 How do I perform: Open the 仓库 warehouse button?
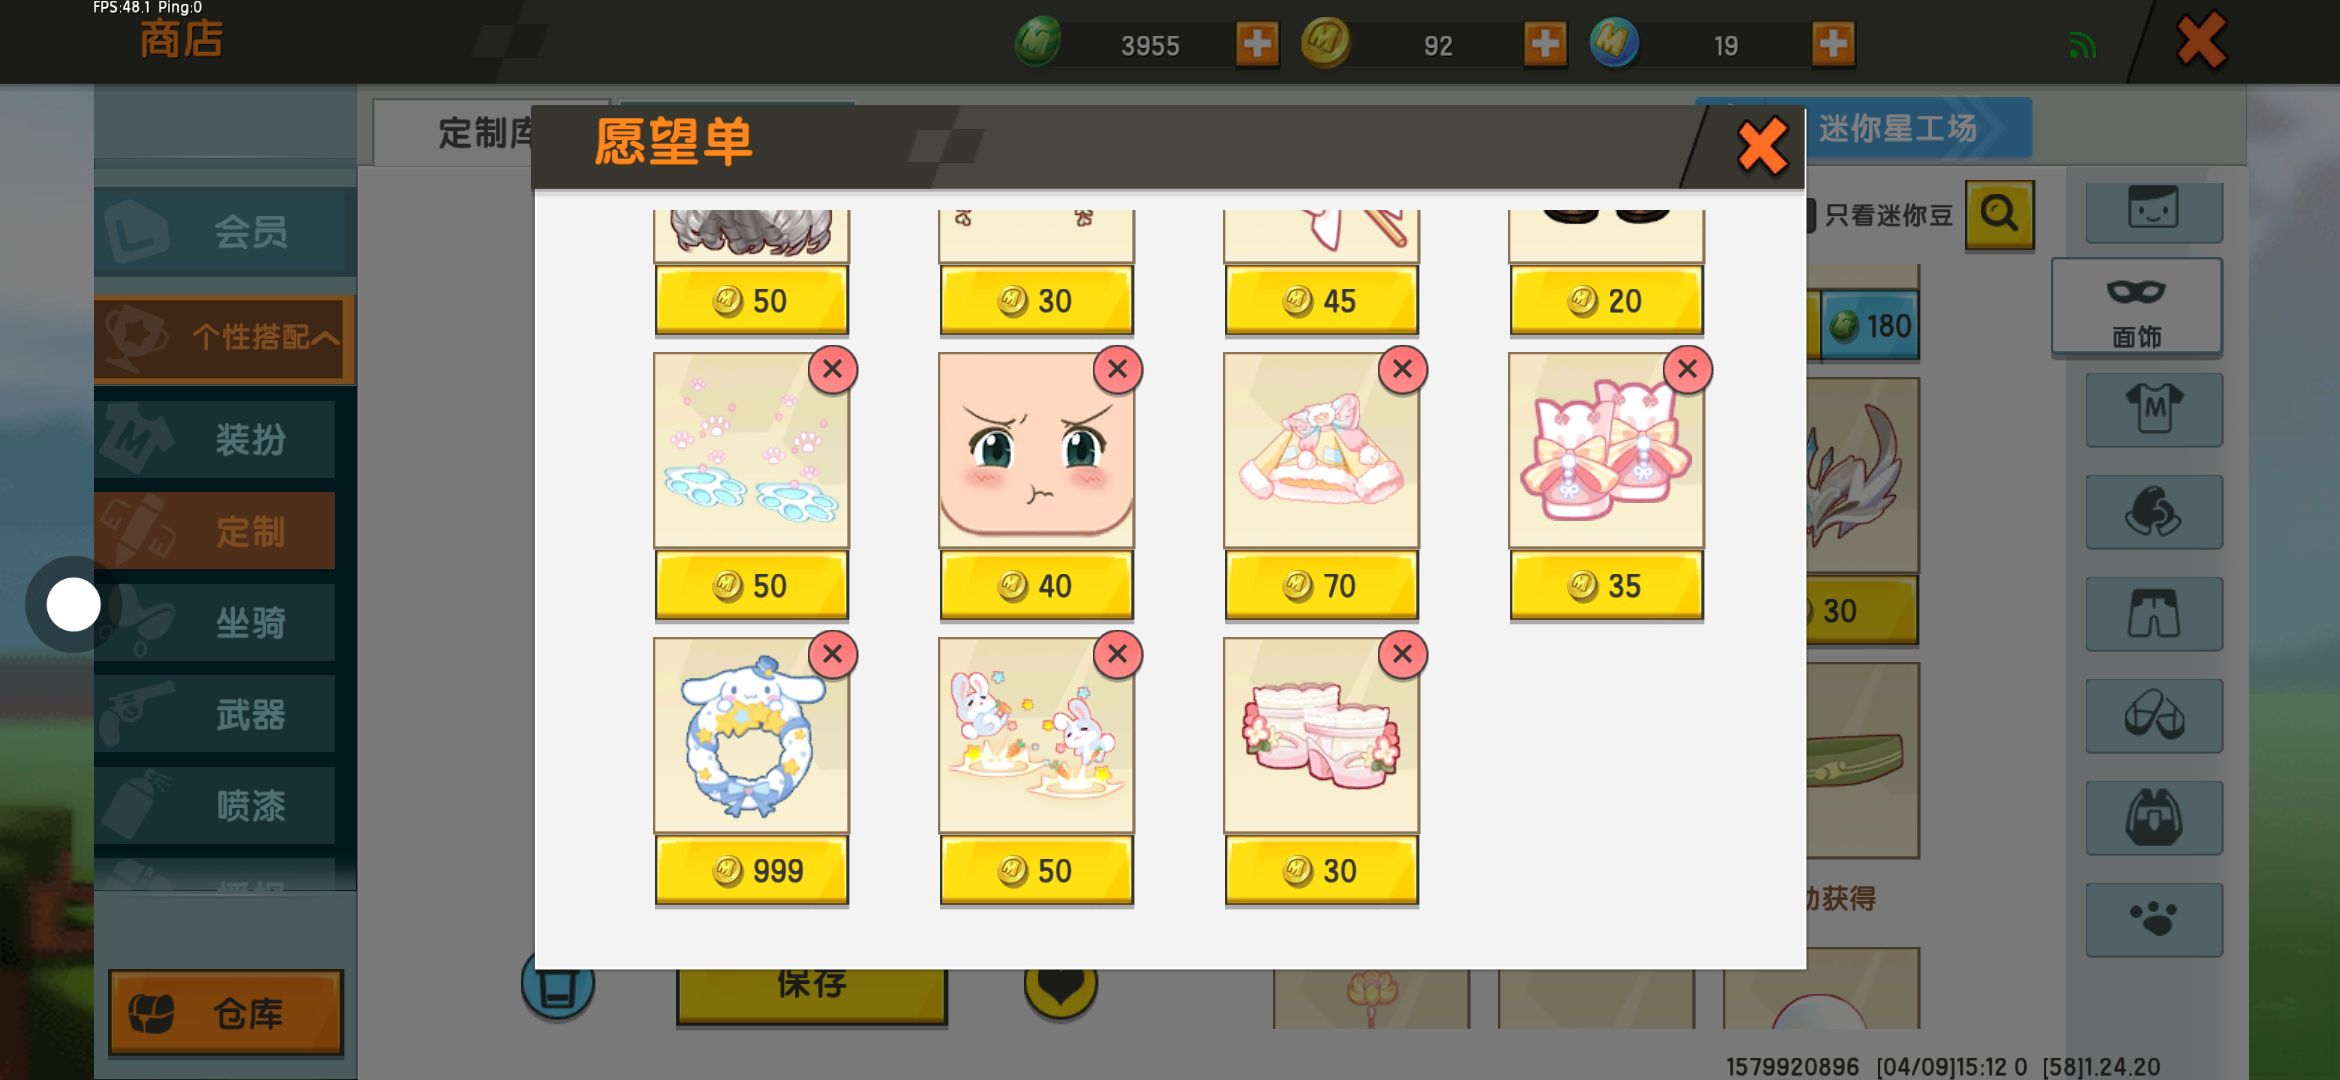coord(226,1013)
